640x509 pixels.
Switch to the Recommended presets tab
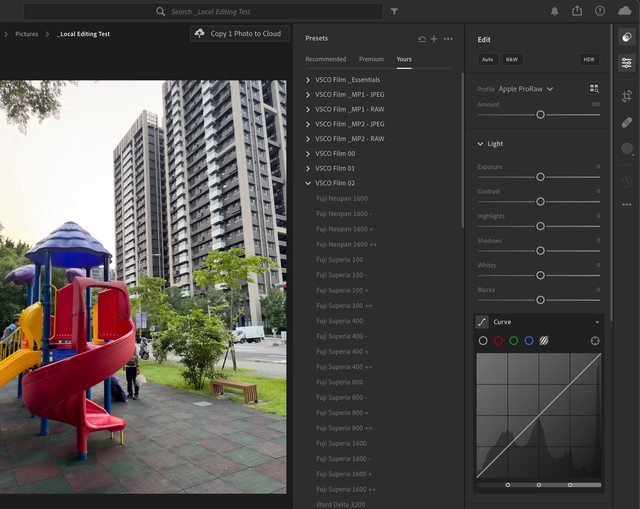pos(325,59)
